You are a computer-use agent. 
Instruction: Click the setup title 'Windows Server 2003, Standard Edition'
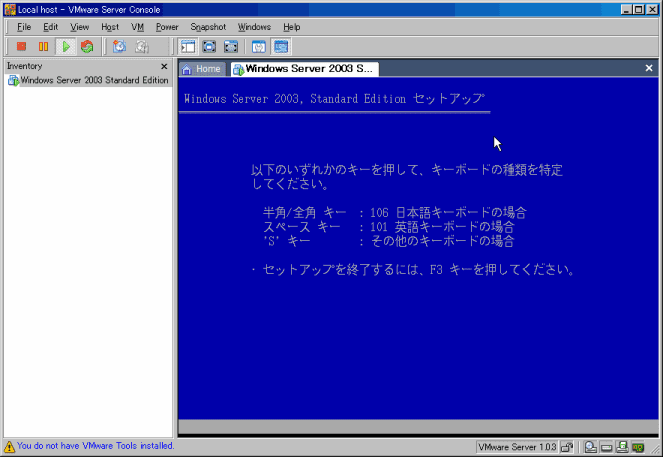(295, 99)
